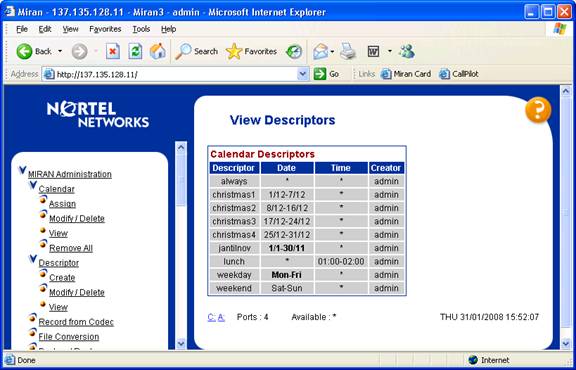The image size is (576, 370).
Task: Select the christmas4 descriptor cell
Action: click(234, 235)
